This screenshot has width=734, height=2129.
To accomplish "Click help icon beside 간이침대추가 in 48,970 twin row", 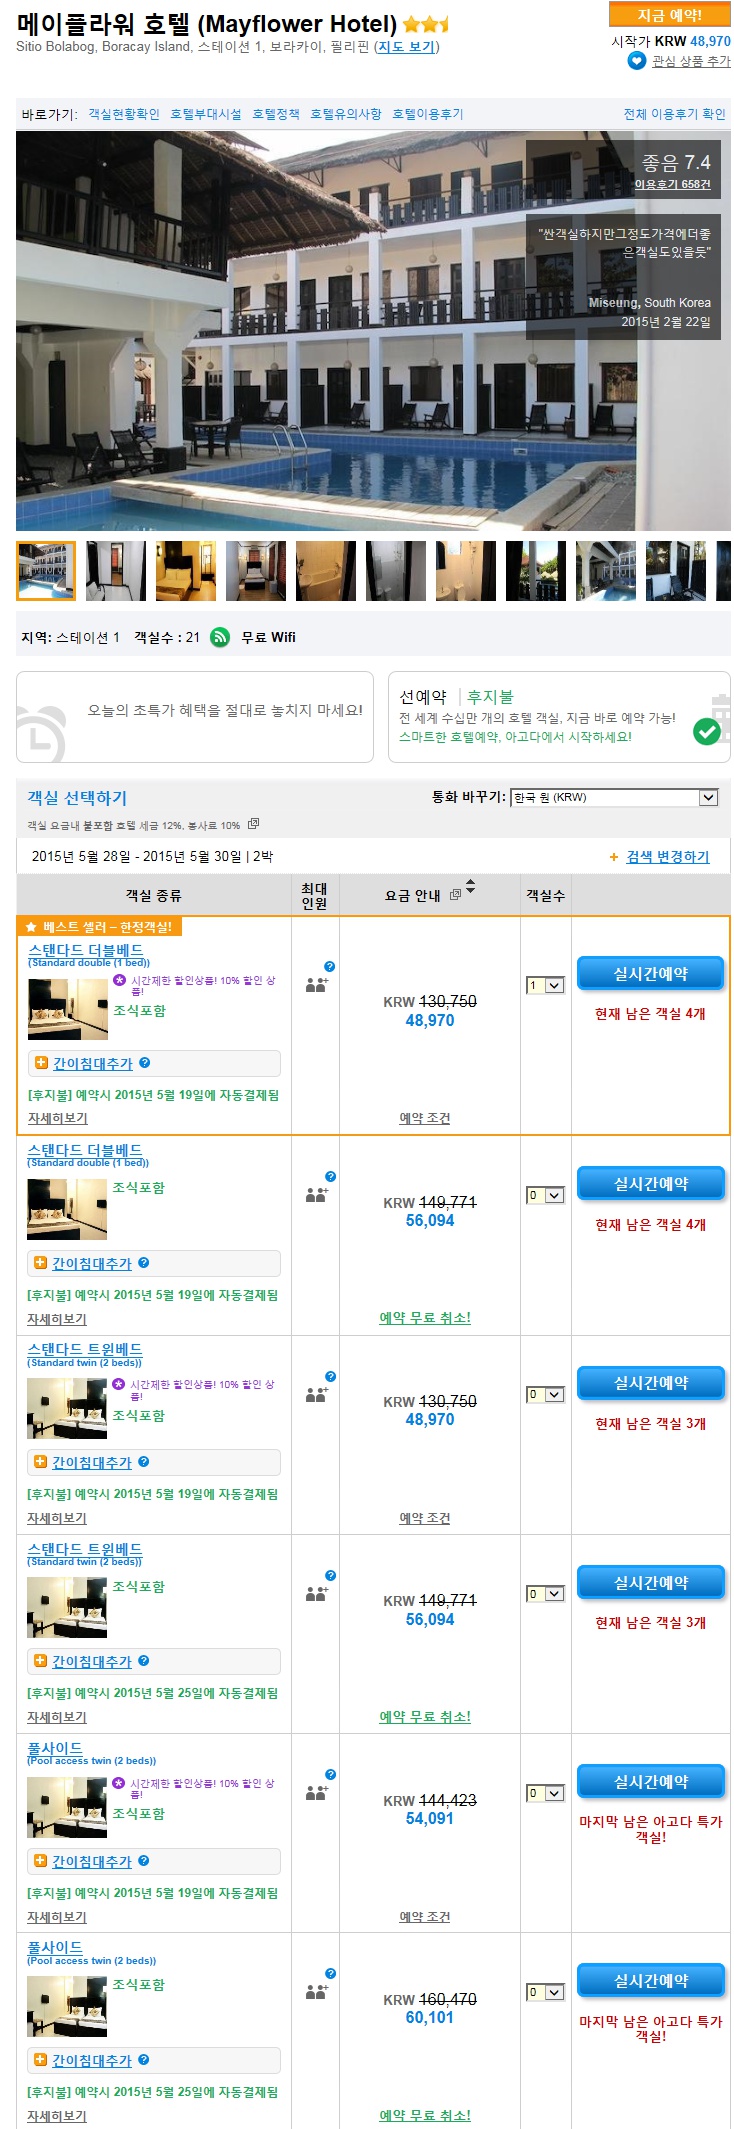I will click(144, 1461).
